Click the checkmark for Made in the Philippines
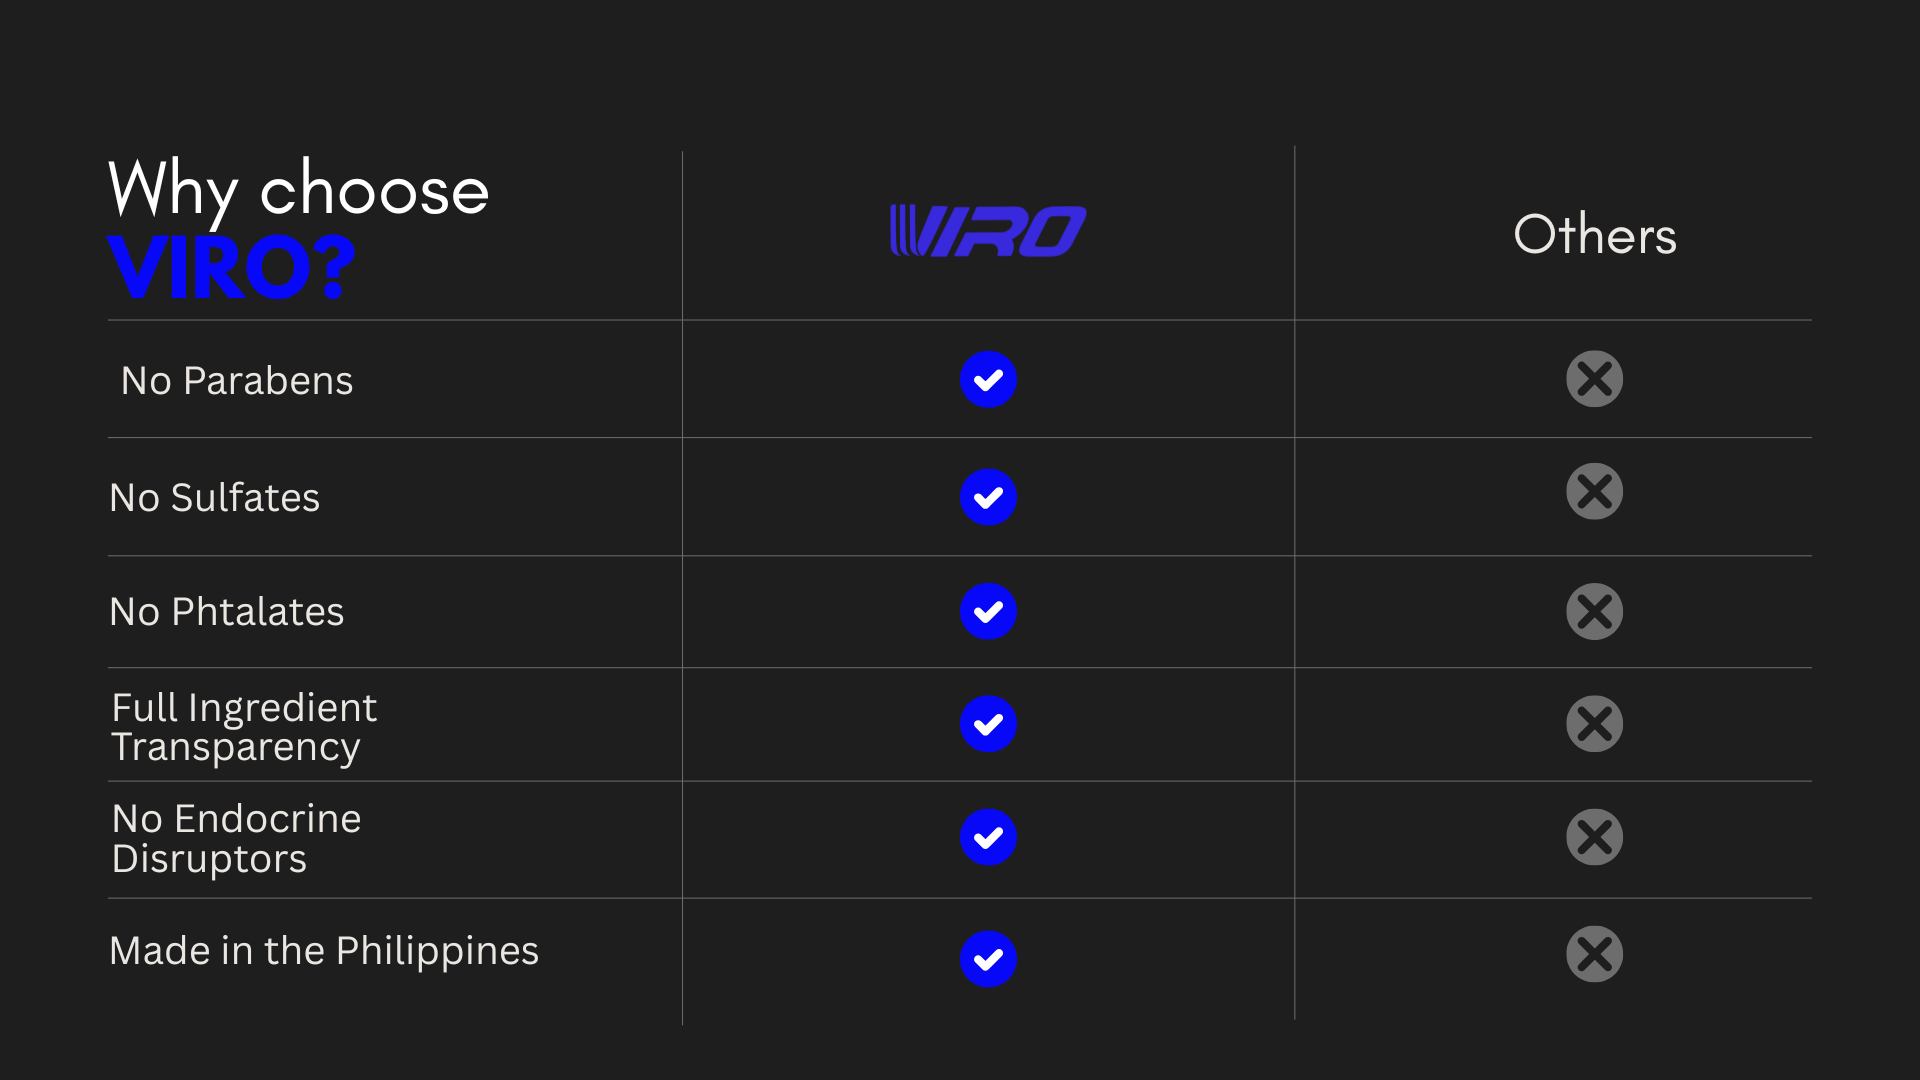Image resolution: width=1920 pixels, height=1080 pixels. click(988, 959)
